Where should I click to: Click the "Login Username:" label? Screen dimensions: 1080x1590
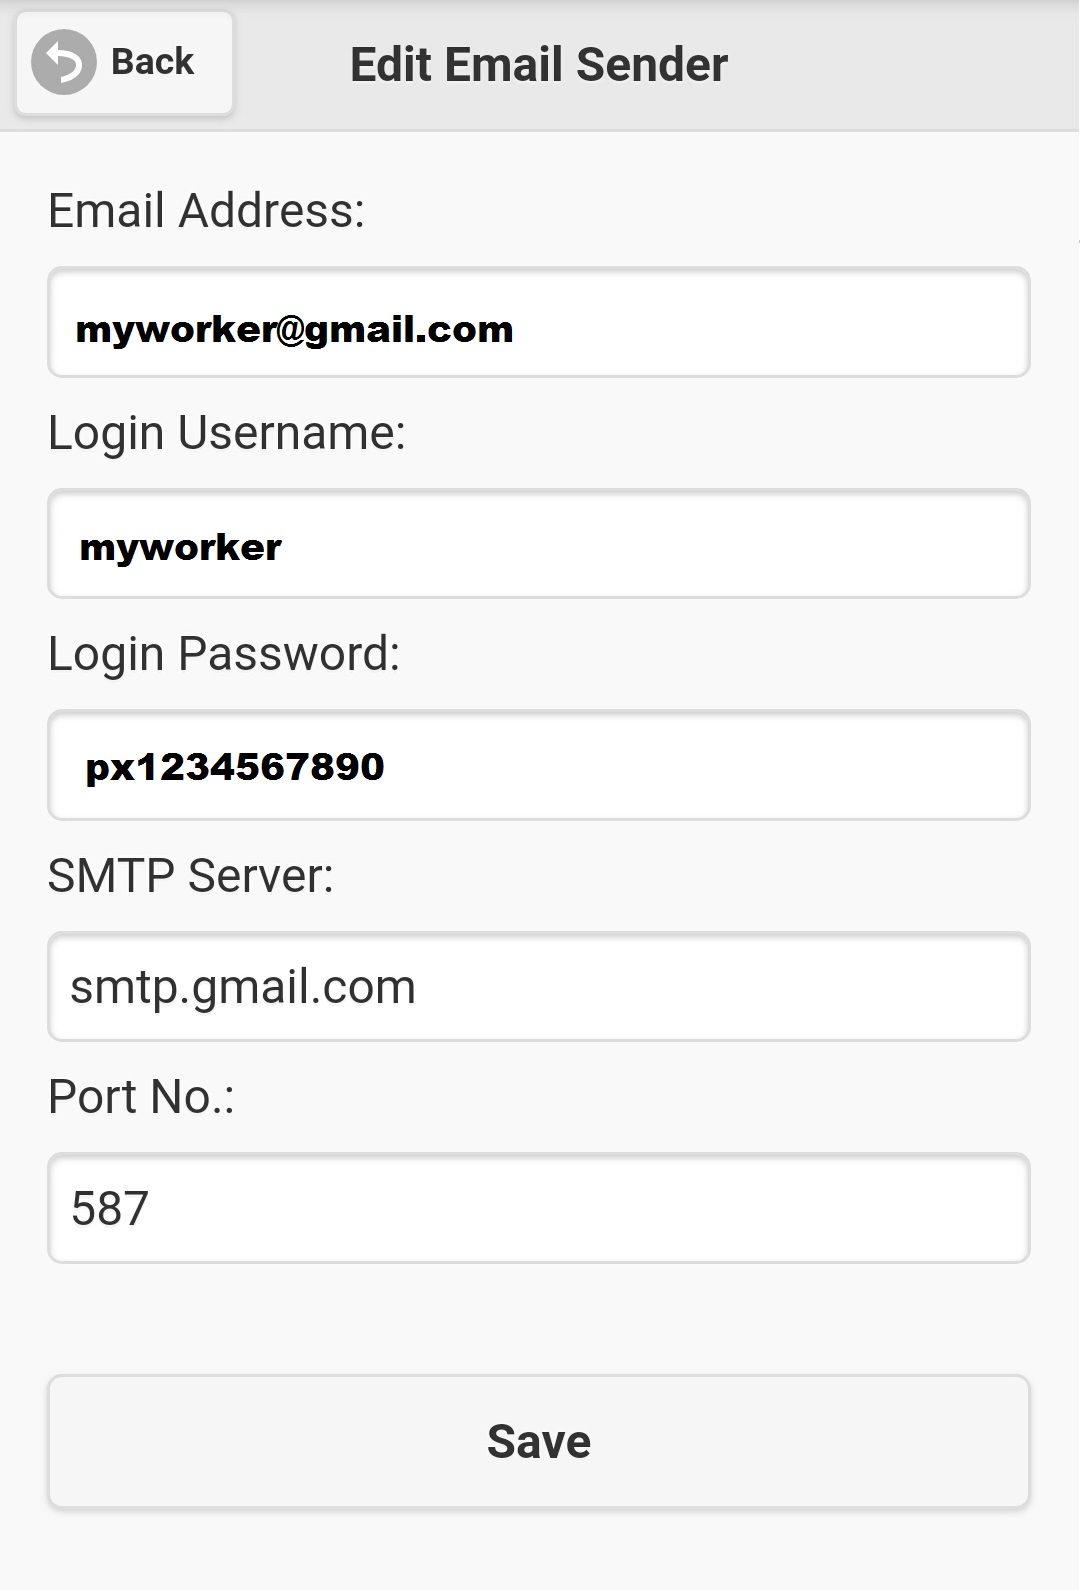point(226,433)
